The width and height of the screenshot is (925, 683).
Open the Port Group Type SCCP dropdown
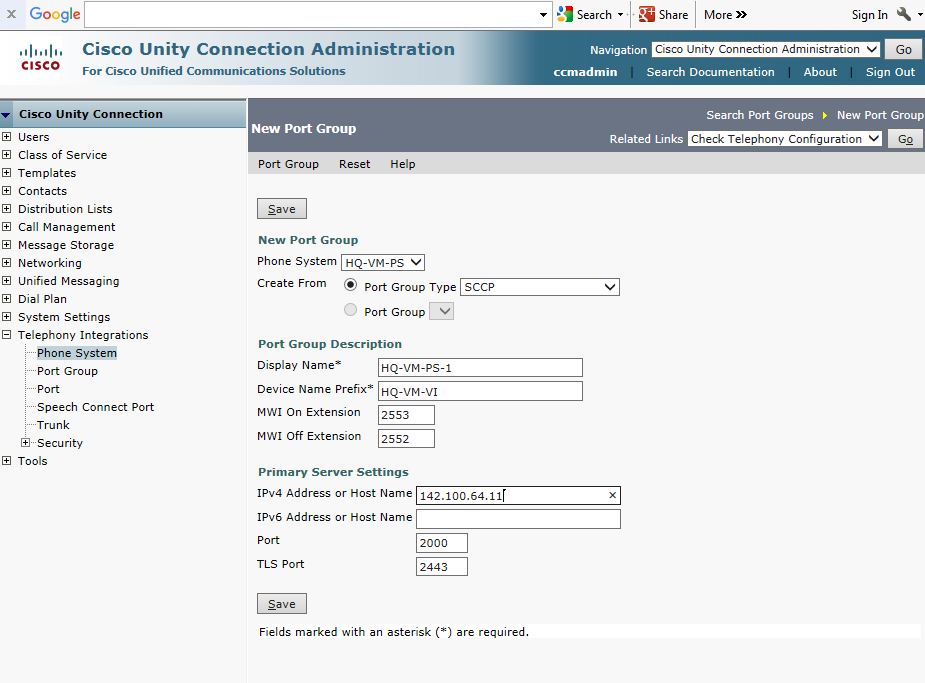click(540, 287)
